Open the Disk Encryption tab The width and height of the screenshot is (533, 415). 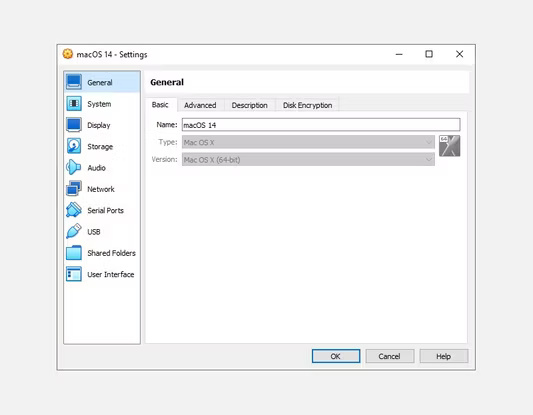coord(307,105)
